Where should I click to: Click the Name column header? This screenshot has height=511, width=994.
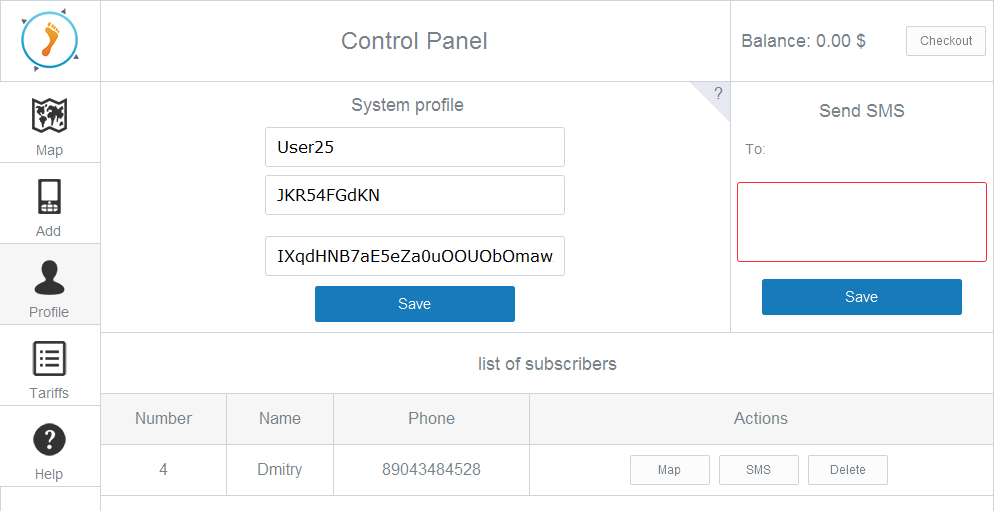point(280,419)
